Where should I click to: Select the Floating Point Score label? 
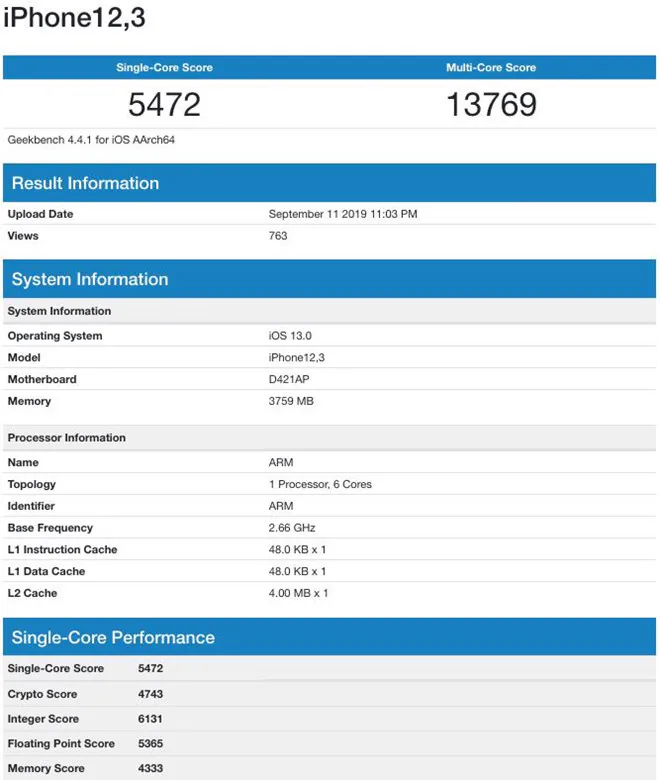(x=61, y=744)
